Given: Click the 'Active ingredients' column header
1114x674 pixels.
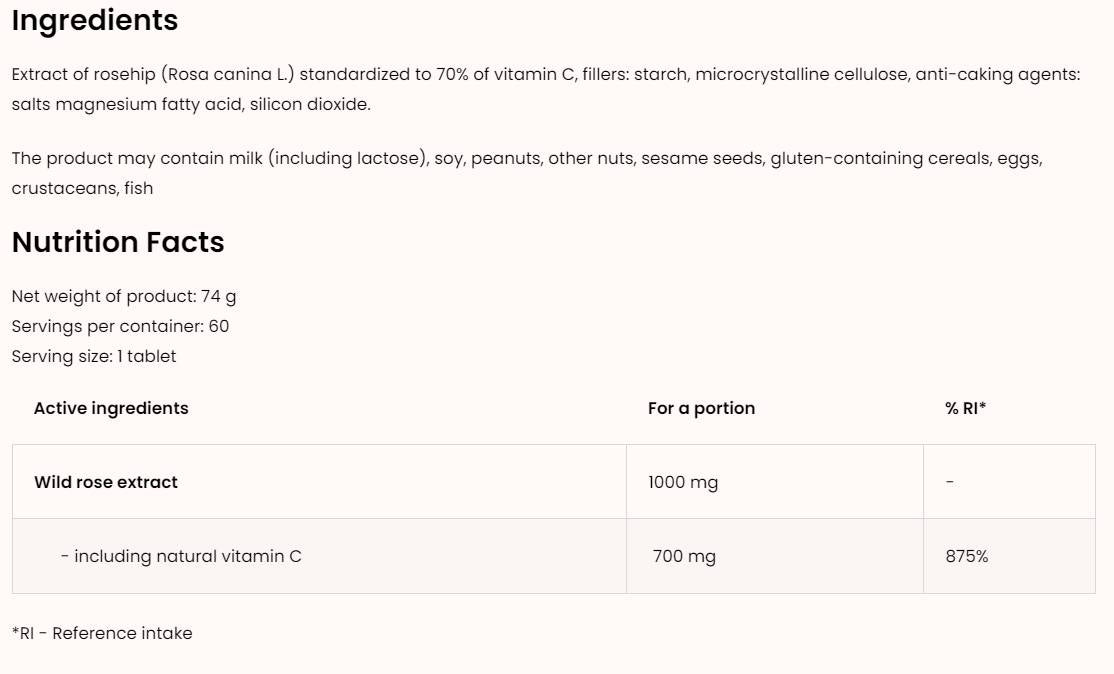Looking at the screenshot, I should click(x=111, y=408).
